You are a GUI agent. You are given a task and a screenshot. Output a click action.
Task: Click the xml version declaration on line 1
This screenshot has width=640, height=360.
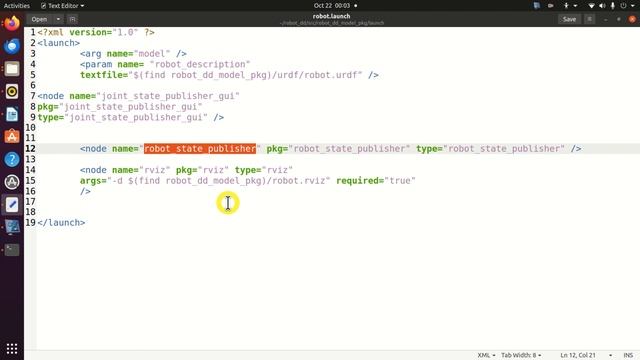point(96,32)
